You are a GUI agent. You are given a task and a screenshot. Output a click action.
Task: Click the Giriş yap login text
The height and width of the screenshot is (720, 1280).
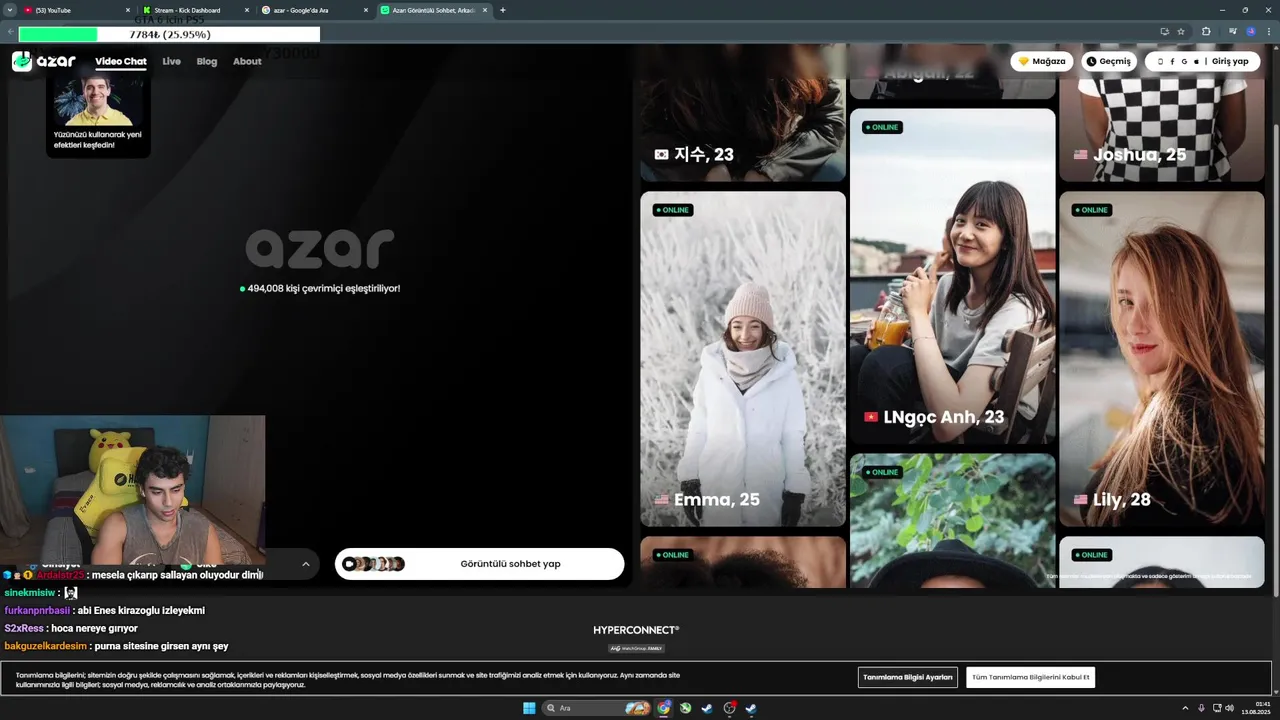[x=1230, y=61]
